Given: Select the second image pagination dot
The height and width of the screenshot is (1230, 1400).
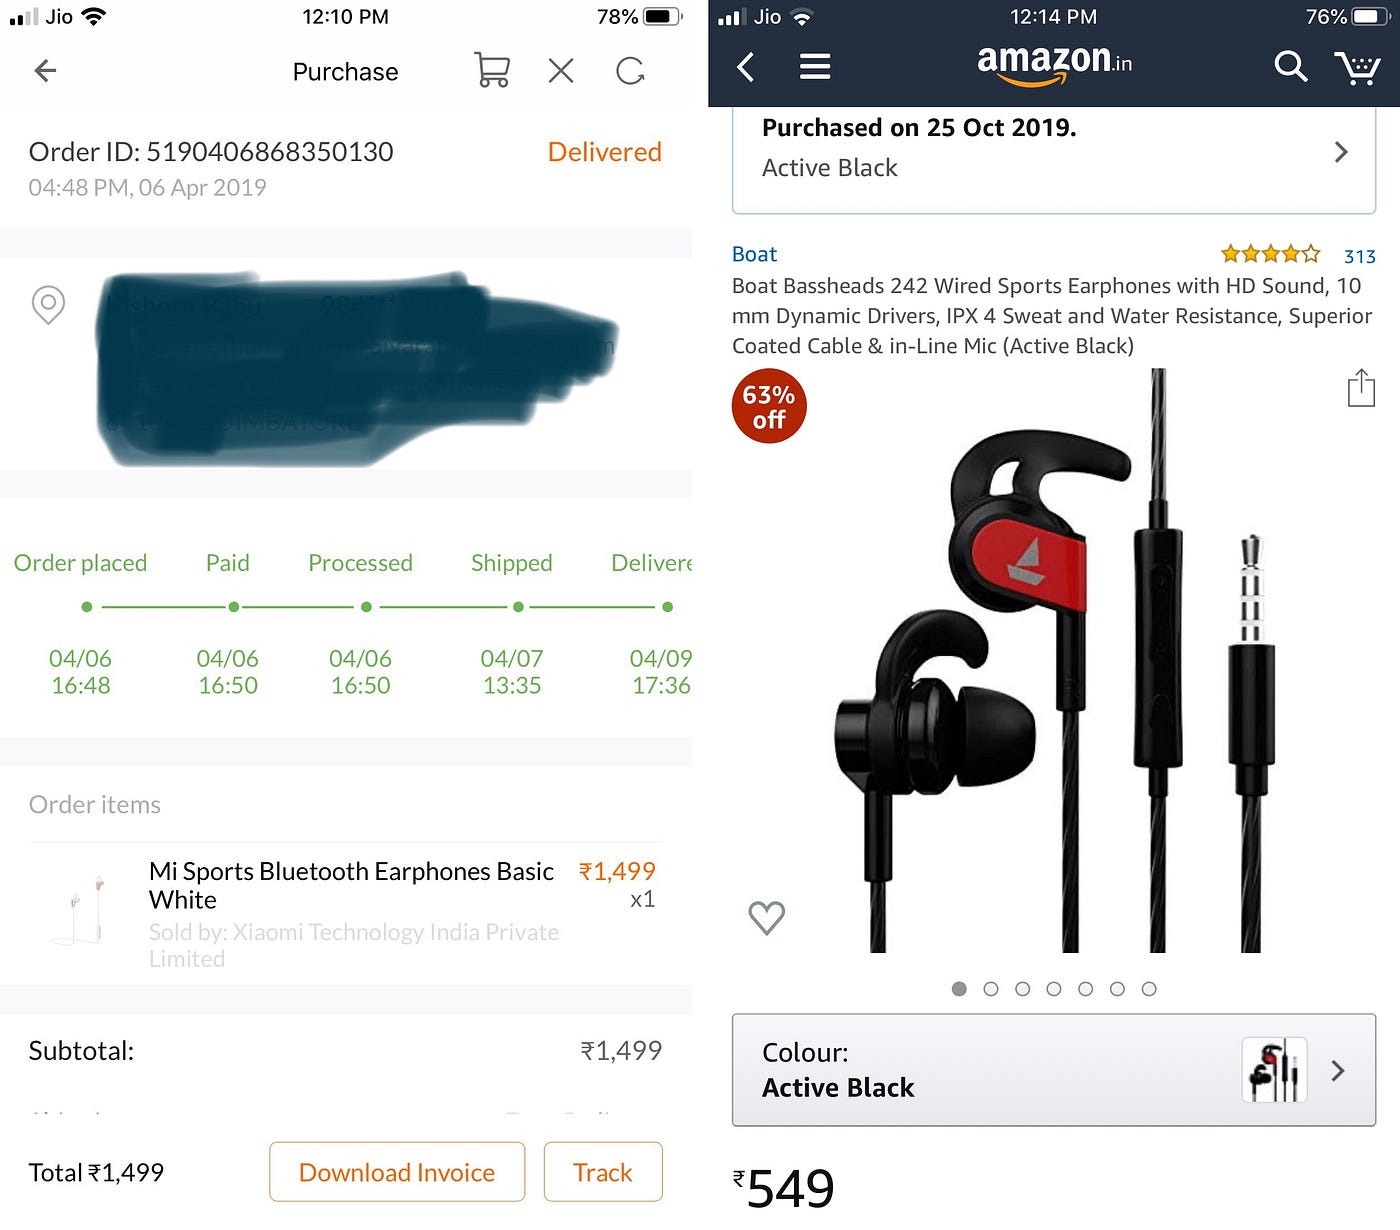Looking at the screenshot, I should [x=991, y=989].
